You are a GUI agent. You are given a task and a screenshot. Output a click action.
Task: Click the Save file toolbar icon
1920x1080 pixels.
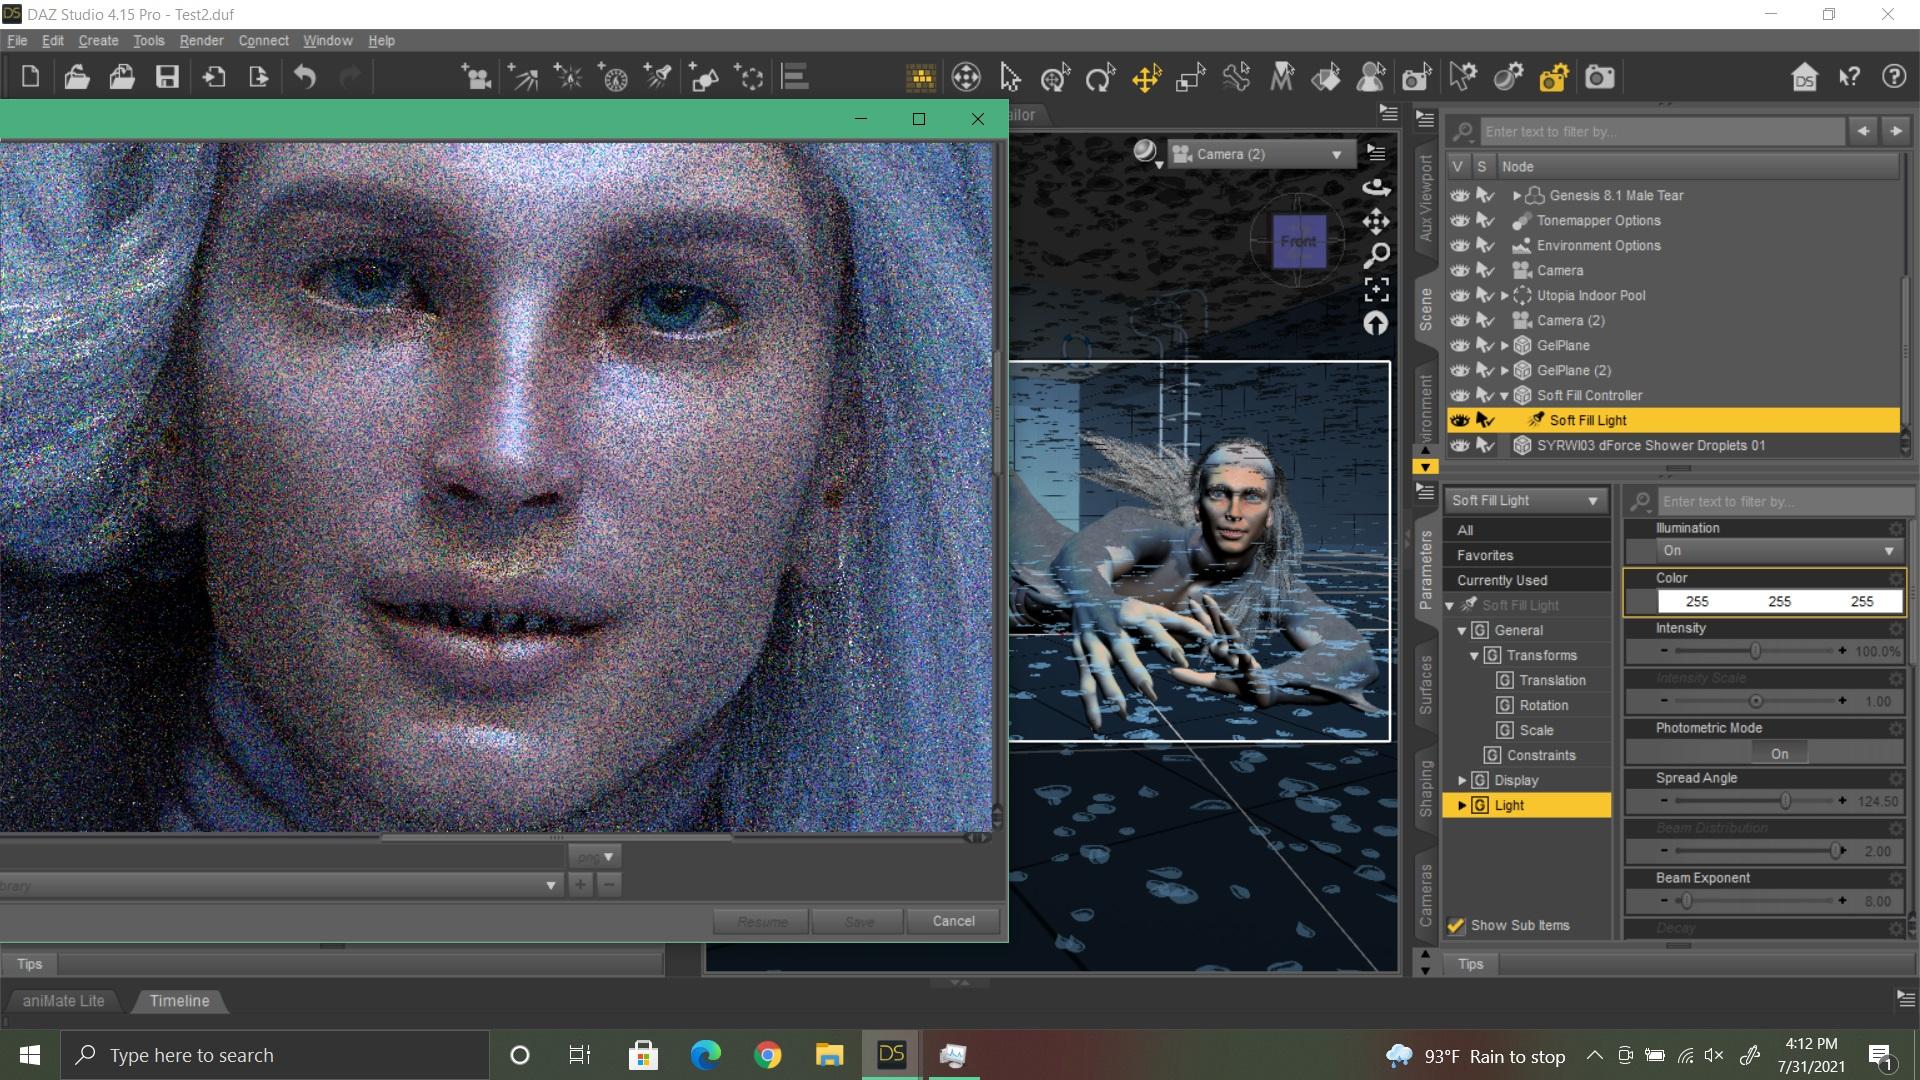(167, 77)
